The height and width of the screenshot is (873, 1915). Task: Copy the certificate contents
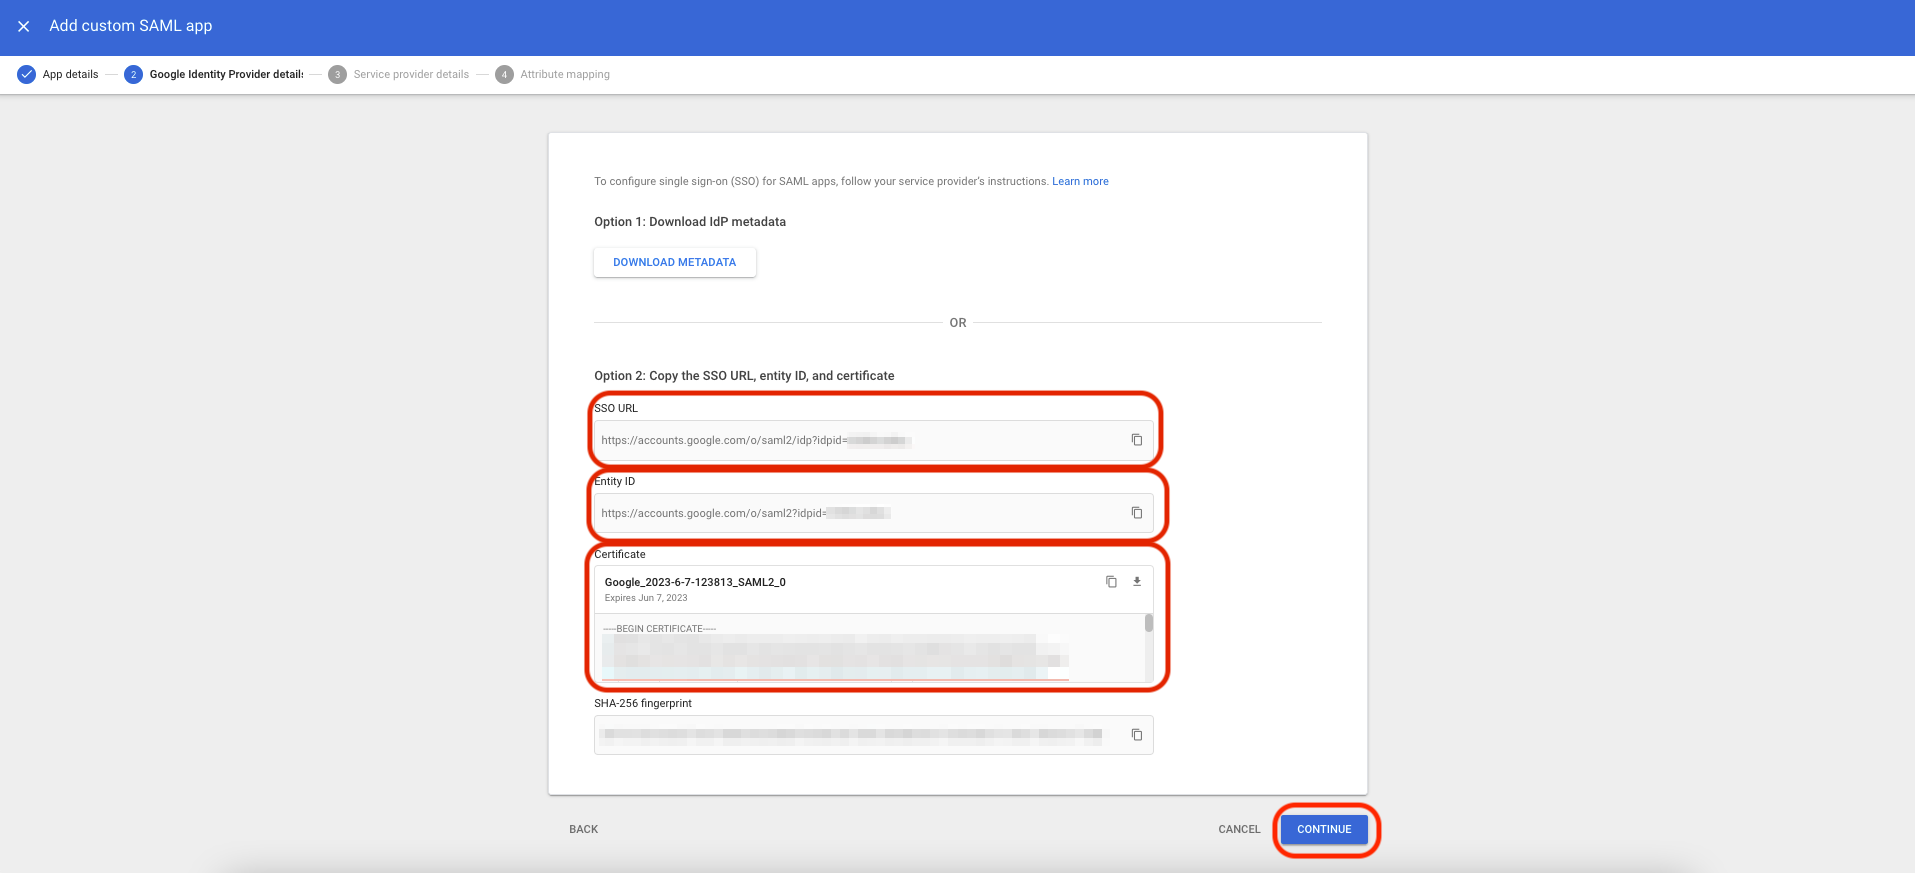coord(1111,582)
